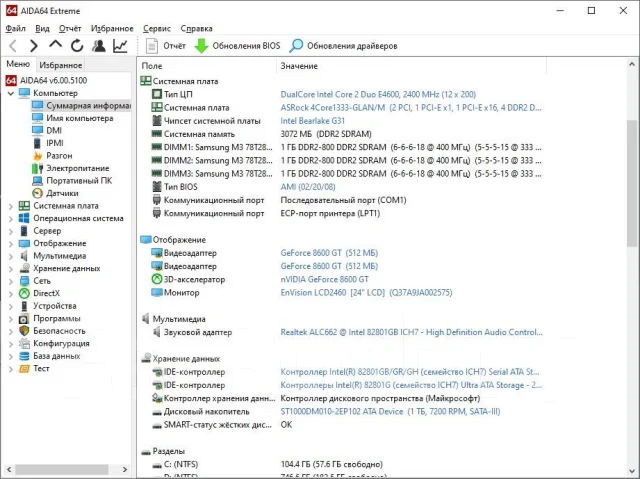Image resolution: width=640 pixels, height=479 pixels.
Task: Open the Справка menu
Action: [x=196, y=29]
